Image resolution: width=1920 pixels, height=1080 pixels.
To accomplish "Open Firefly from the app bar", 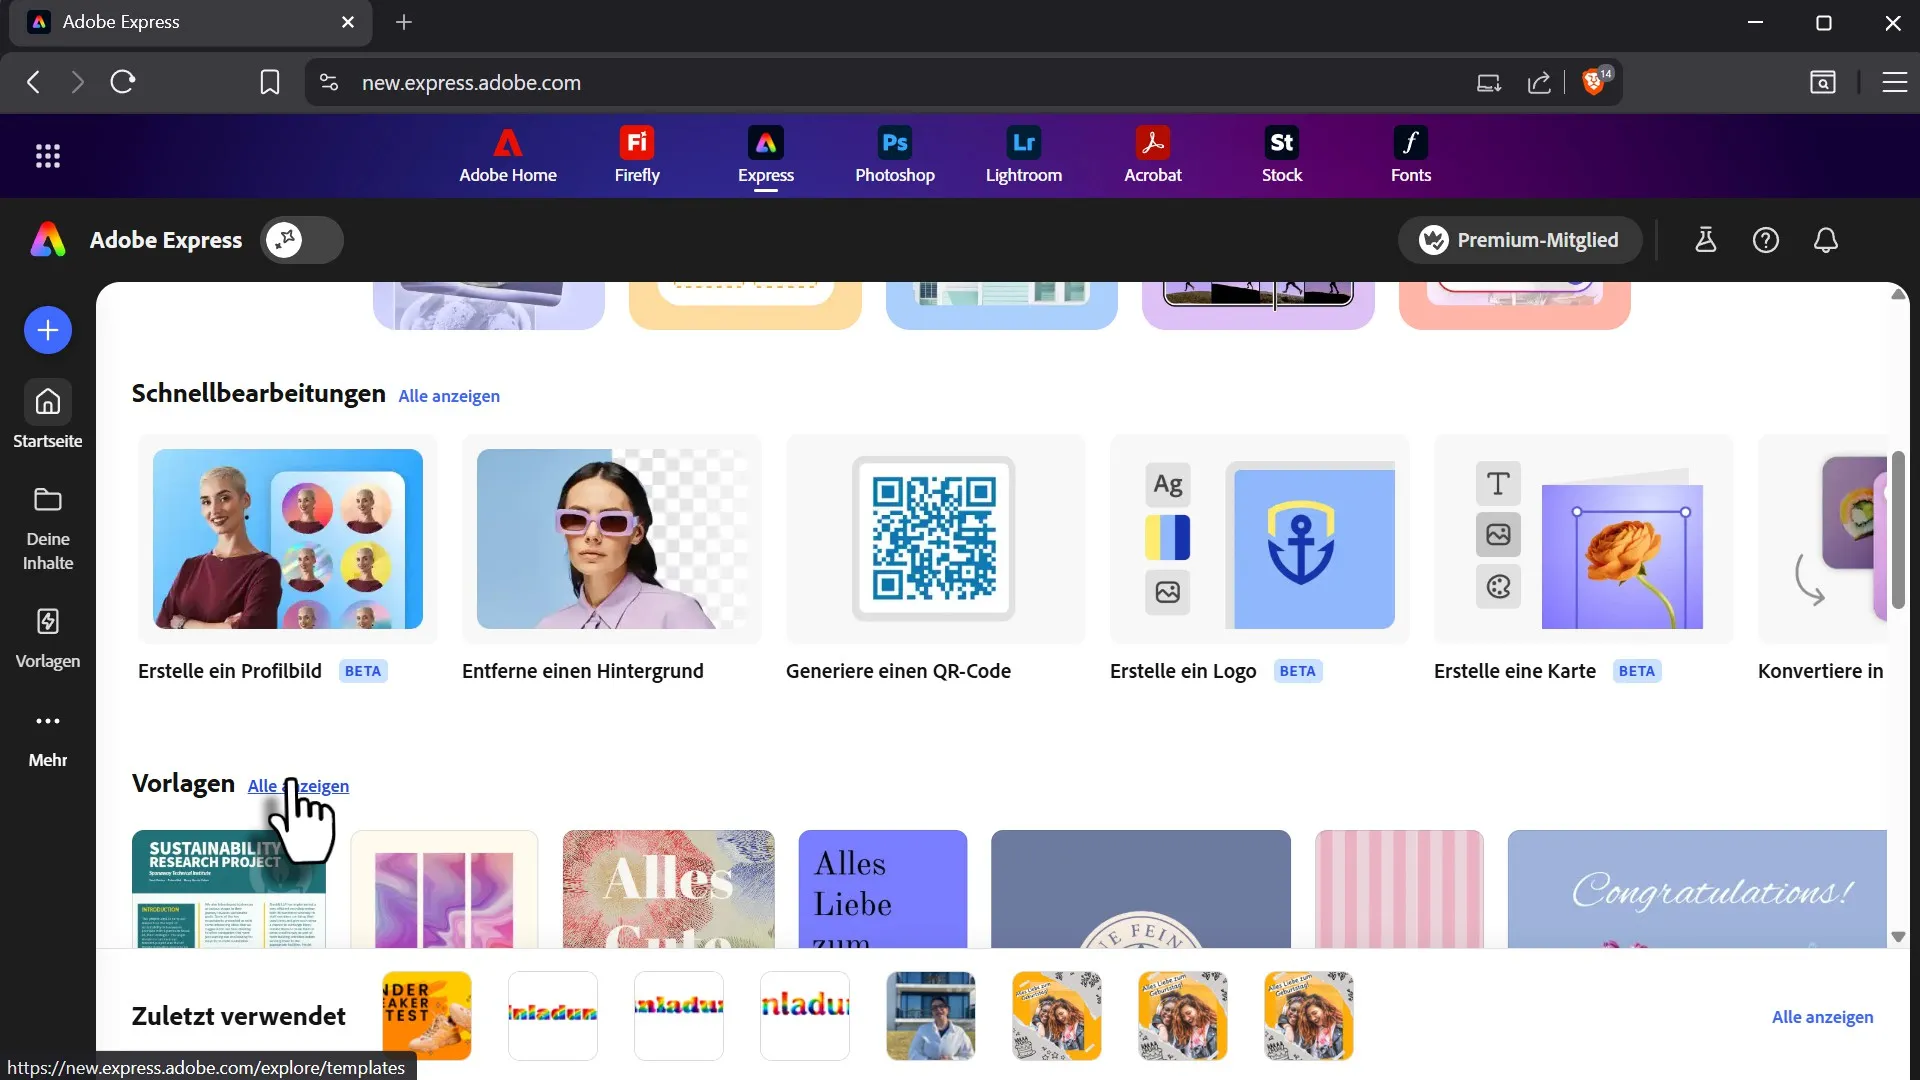I will pyautogui.click(x=637, y=155).
